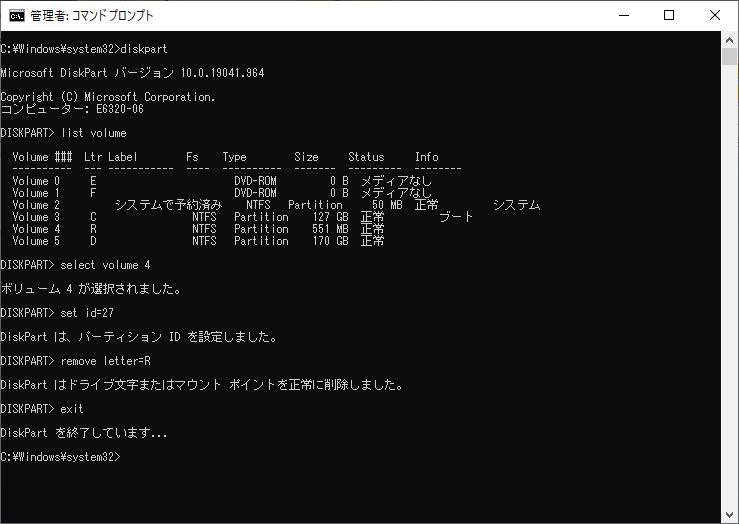
Task: Click the vertical scrollbar thumb
Action: [x=730, y=57]
